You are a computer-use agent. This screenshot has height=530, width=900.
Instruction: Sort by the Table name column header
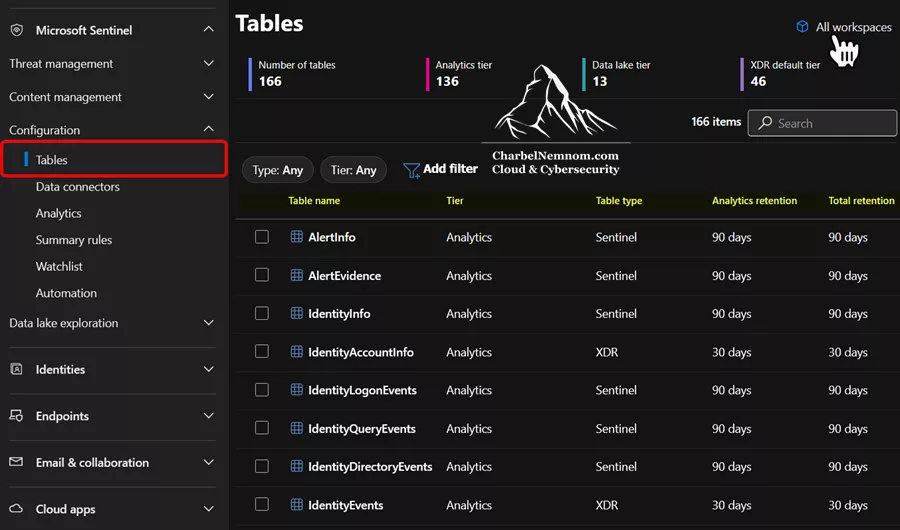(314, 200)
